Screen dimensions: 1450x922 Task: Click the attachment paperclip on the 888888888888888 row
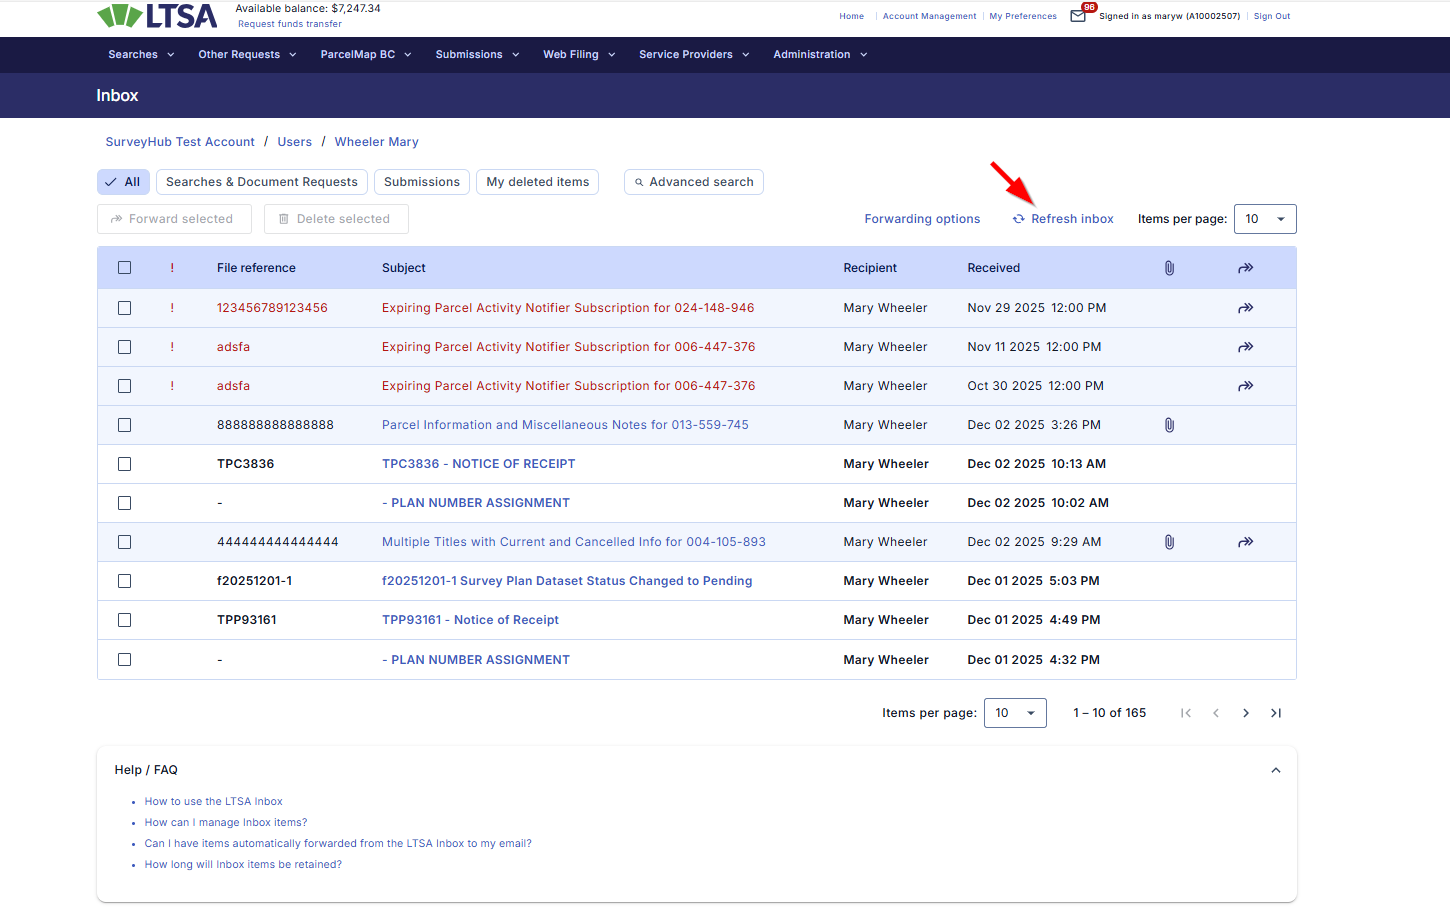point(1169,425)
